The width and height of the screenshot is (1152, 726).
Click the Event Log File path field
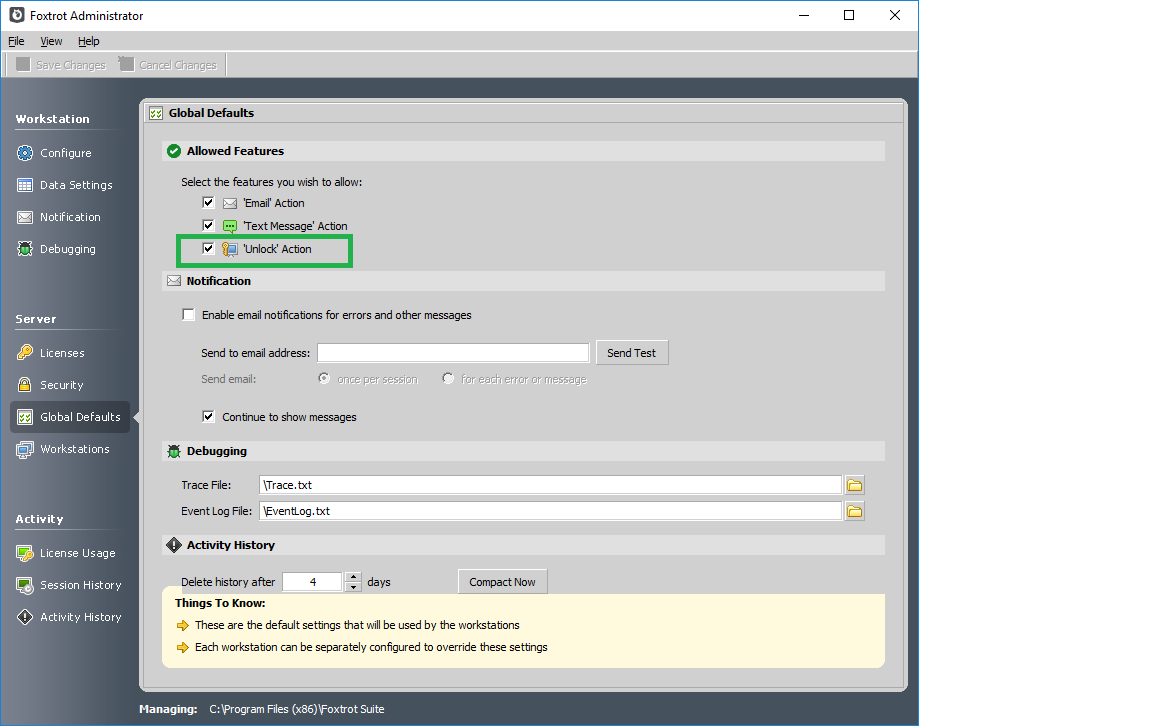tap(550, 511)
